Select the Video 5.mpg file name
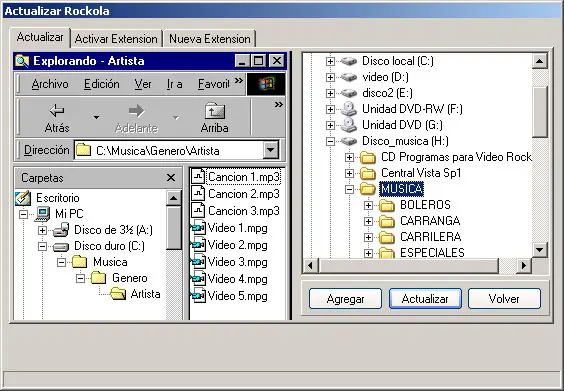 237,296
